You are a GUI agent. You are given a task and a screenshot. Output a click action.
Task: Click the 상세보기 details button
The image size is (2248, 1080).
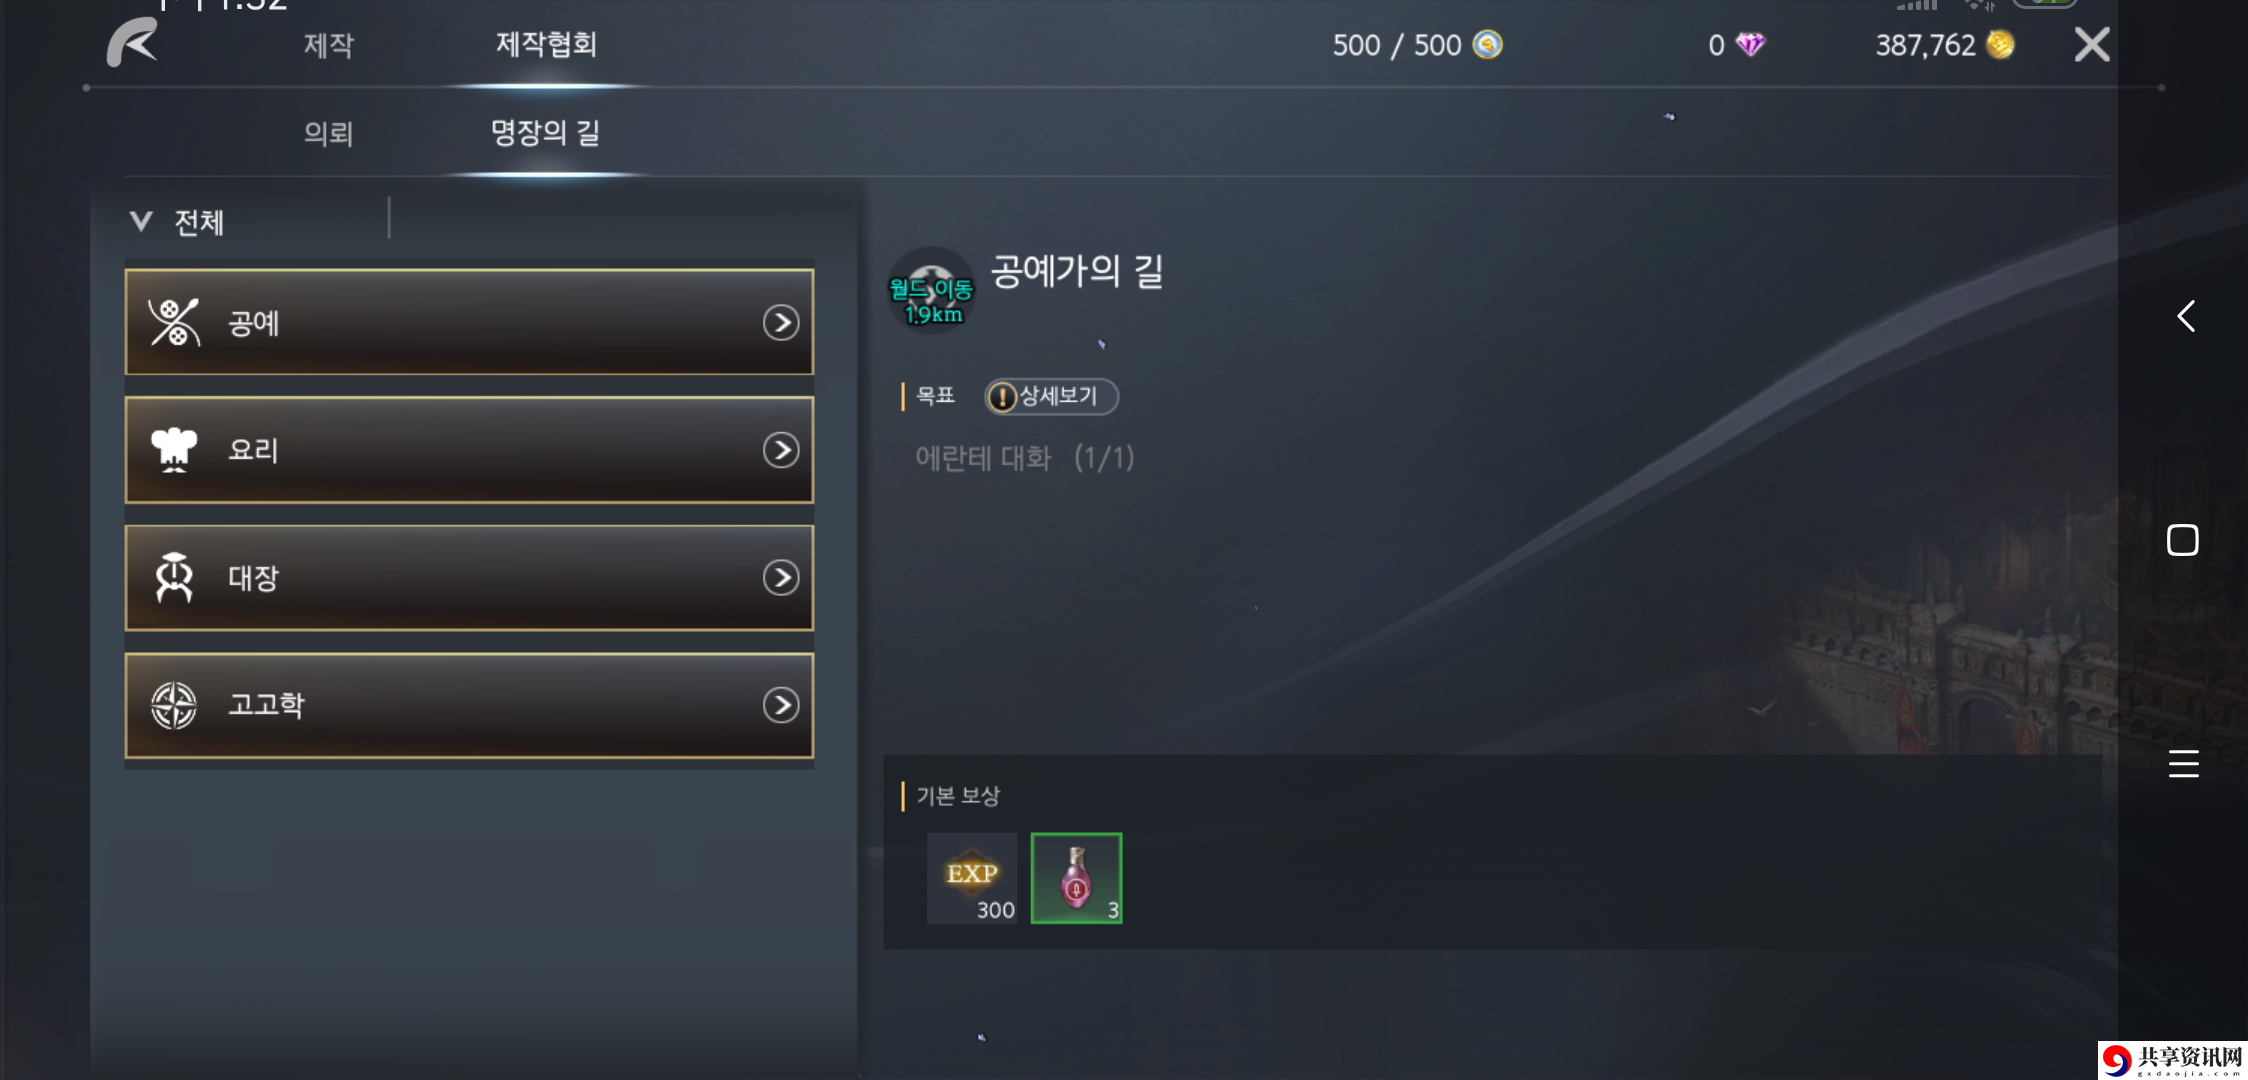coord(1051,397)
